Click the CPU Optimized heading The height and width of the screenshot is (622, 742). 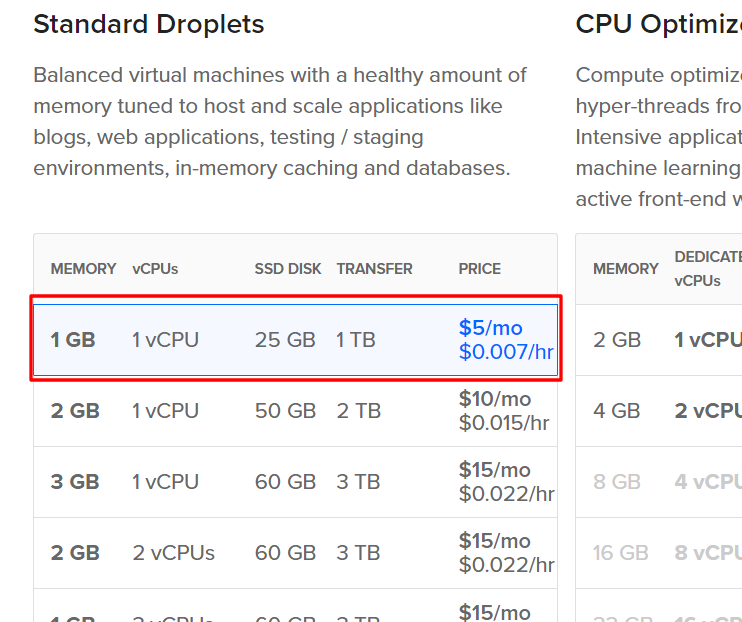point(659,24)
